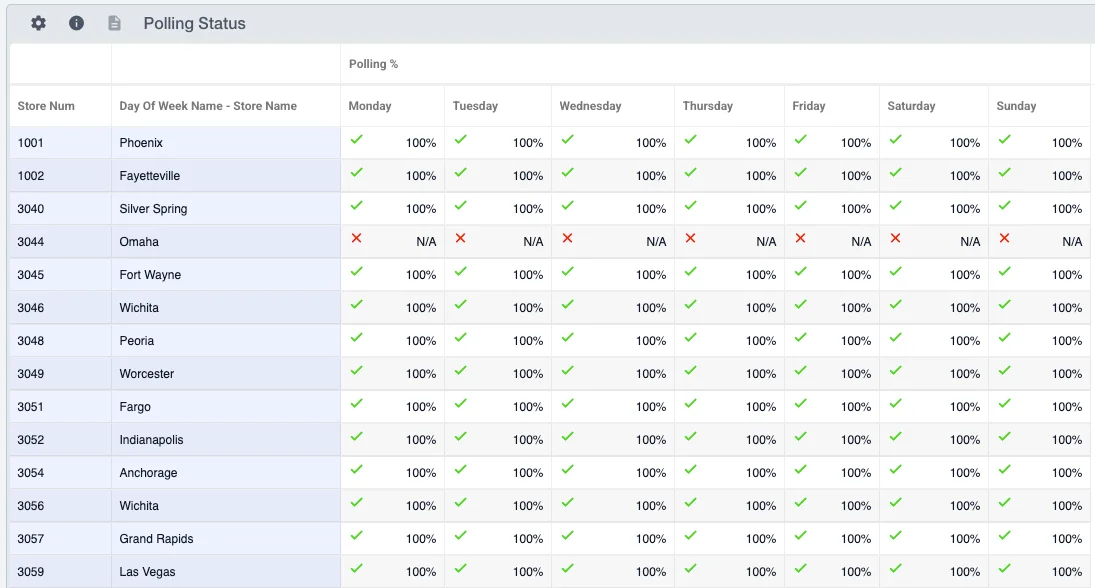Click the green check for Phoenix Monday
This screenshot has width=1095, height=588.
click(356, 139)
